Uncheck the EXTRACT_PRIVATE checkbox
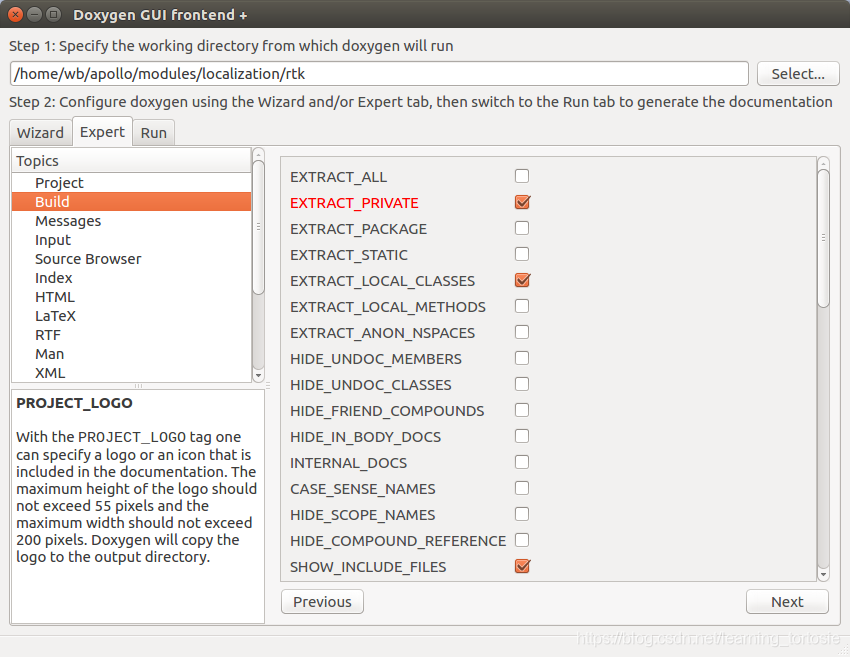850x657 pixels. click(522, 202)
